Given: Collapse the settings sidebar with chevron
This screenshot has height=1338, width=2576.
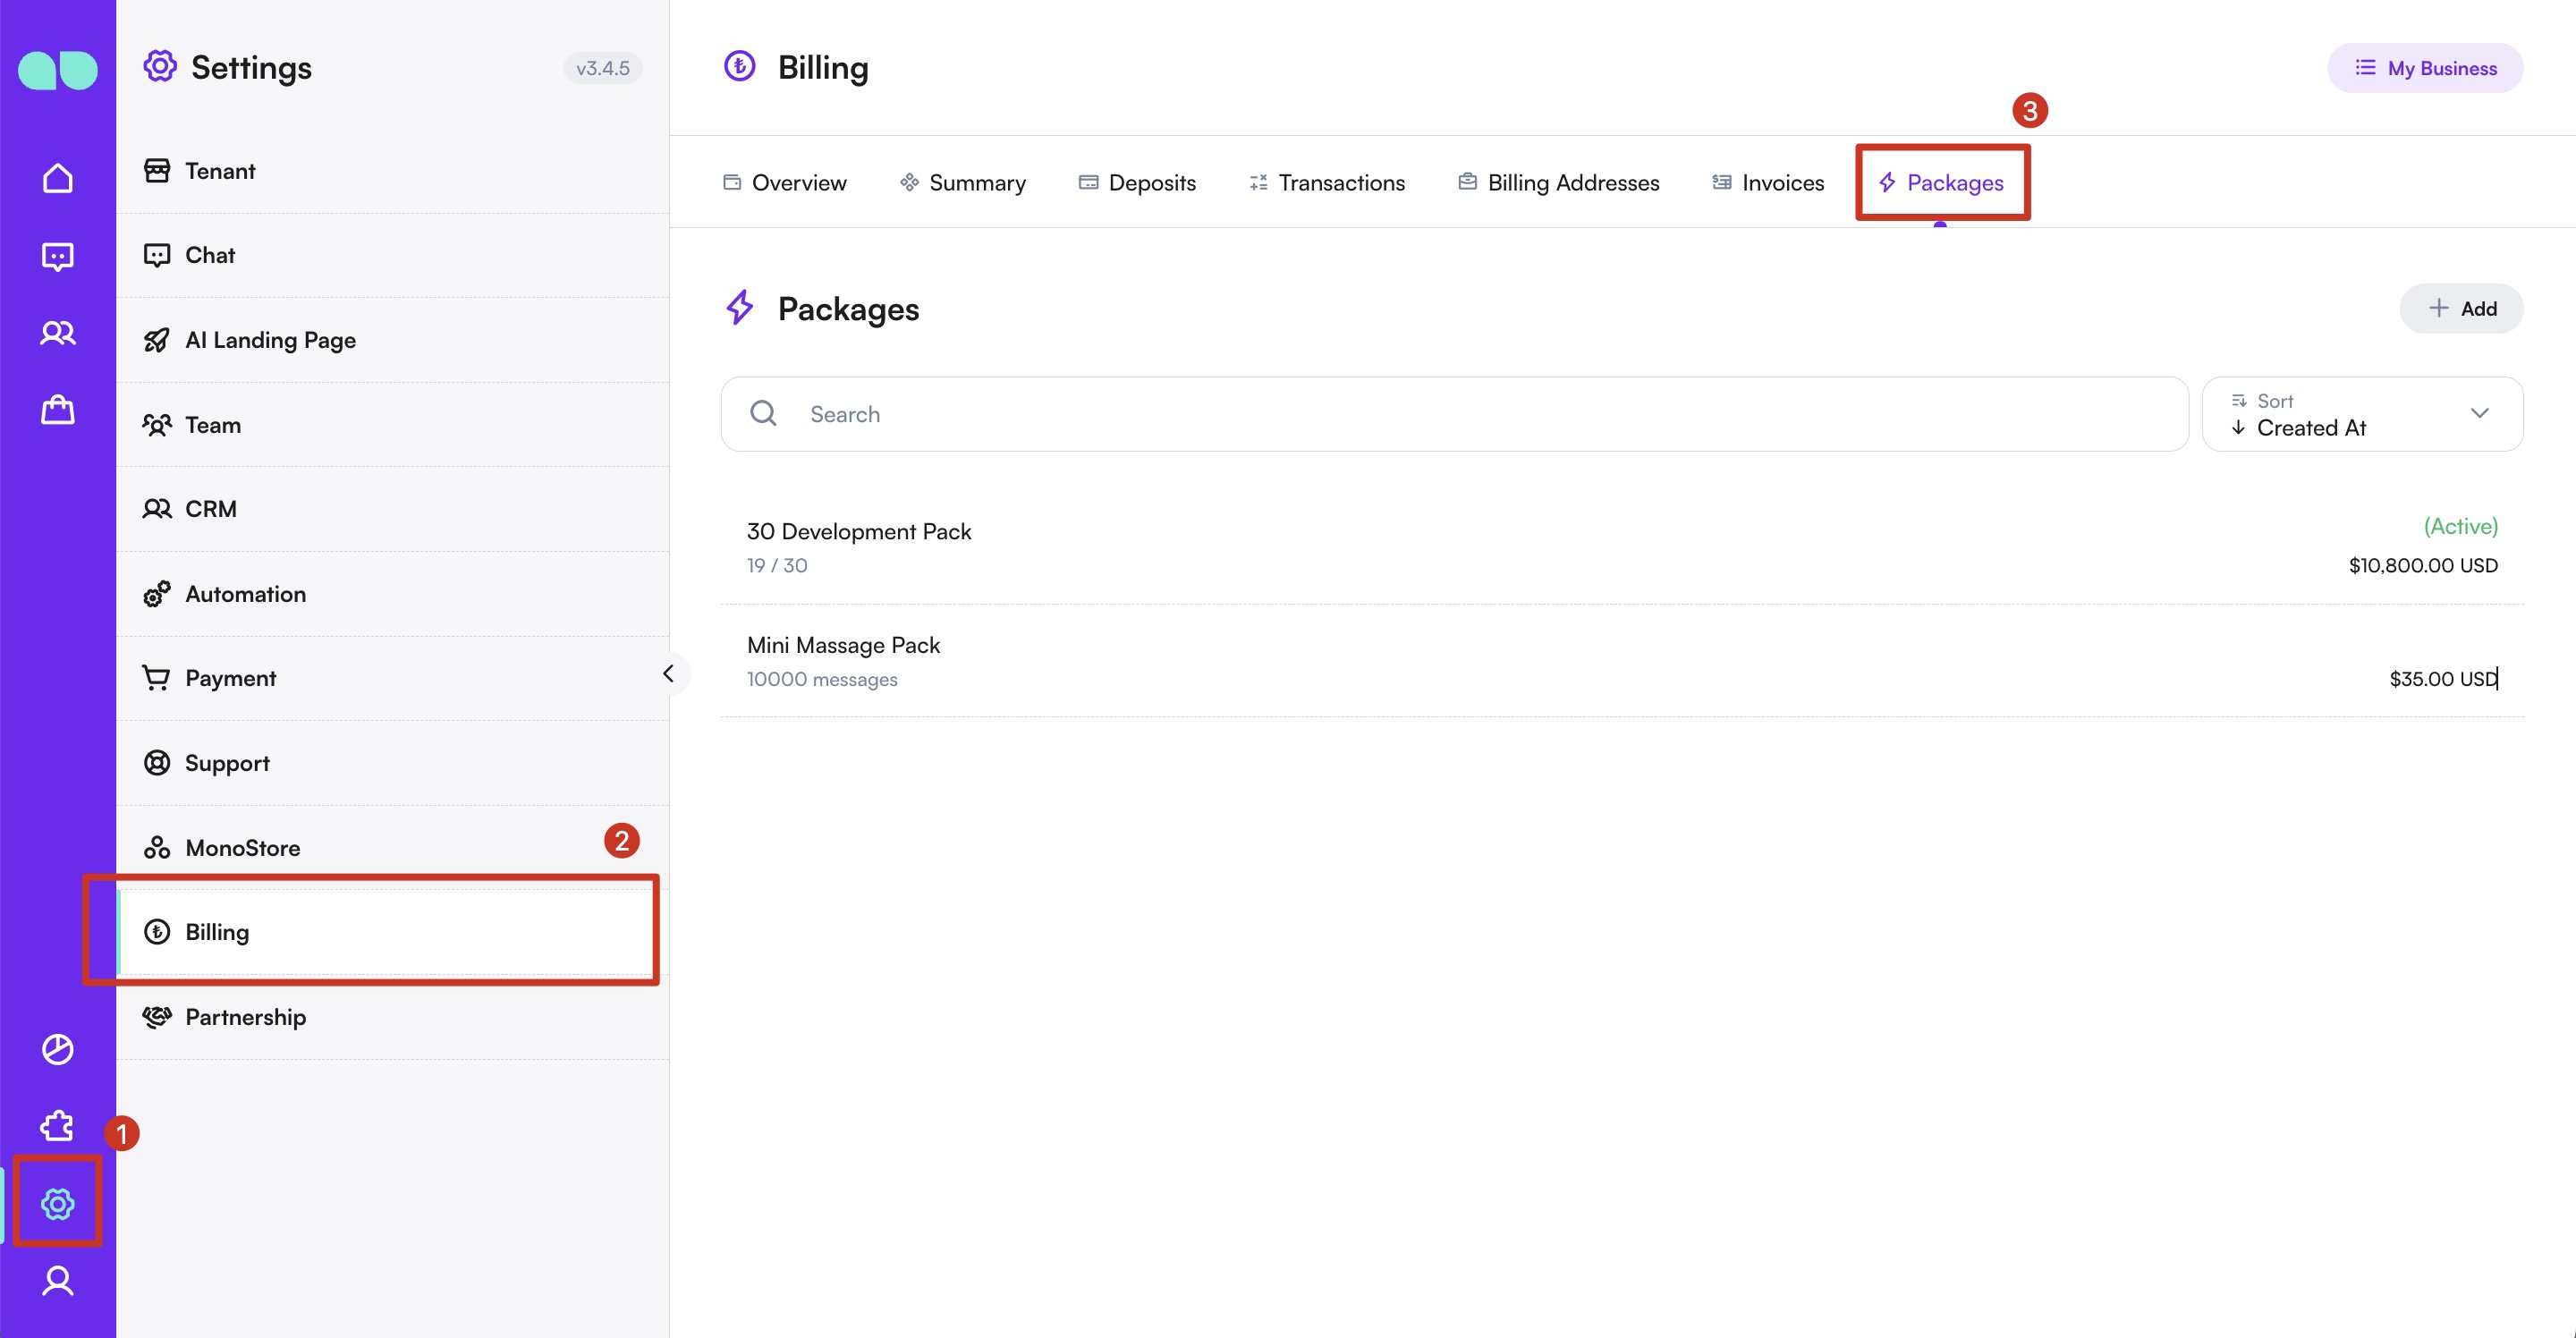Looking at the screenshot, I should [x=668, y=674].
